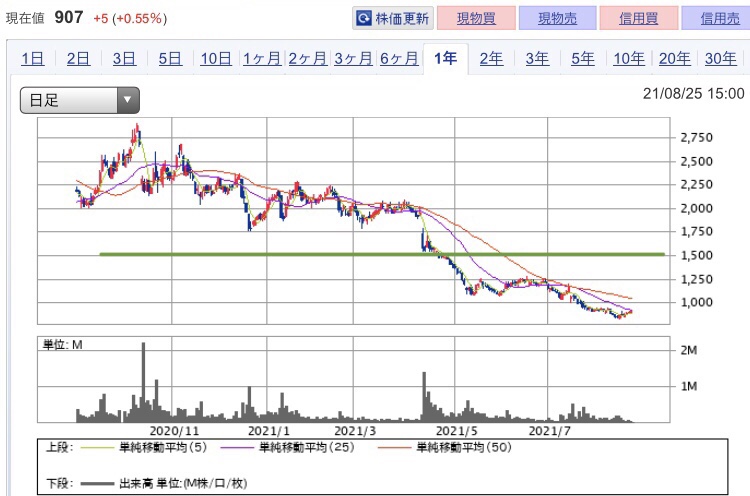Open the 日足 candle interval dropdown

tap(80, 100)
